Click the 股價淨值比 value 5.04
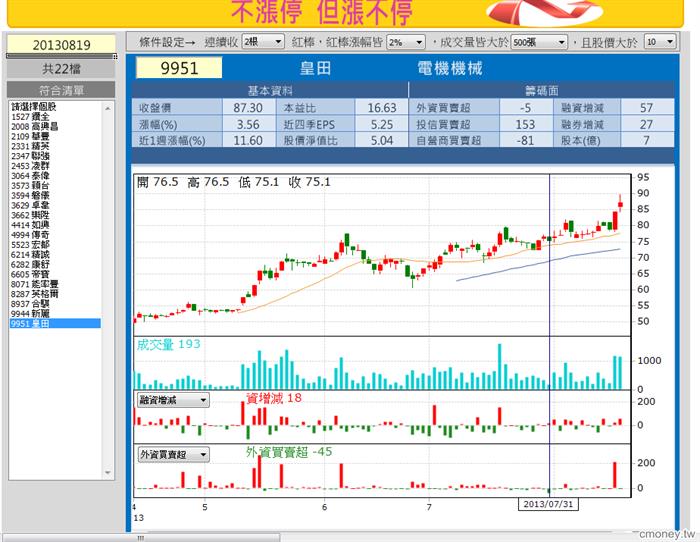 click(x=382, y=140)
